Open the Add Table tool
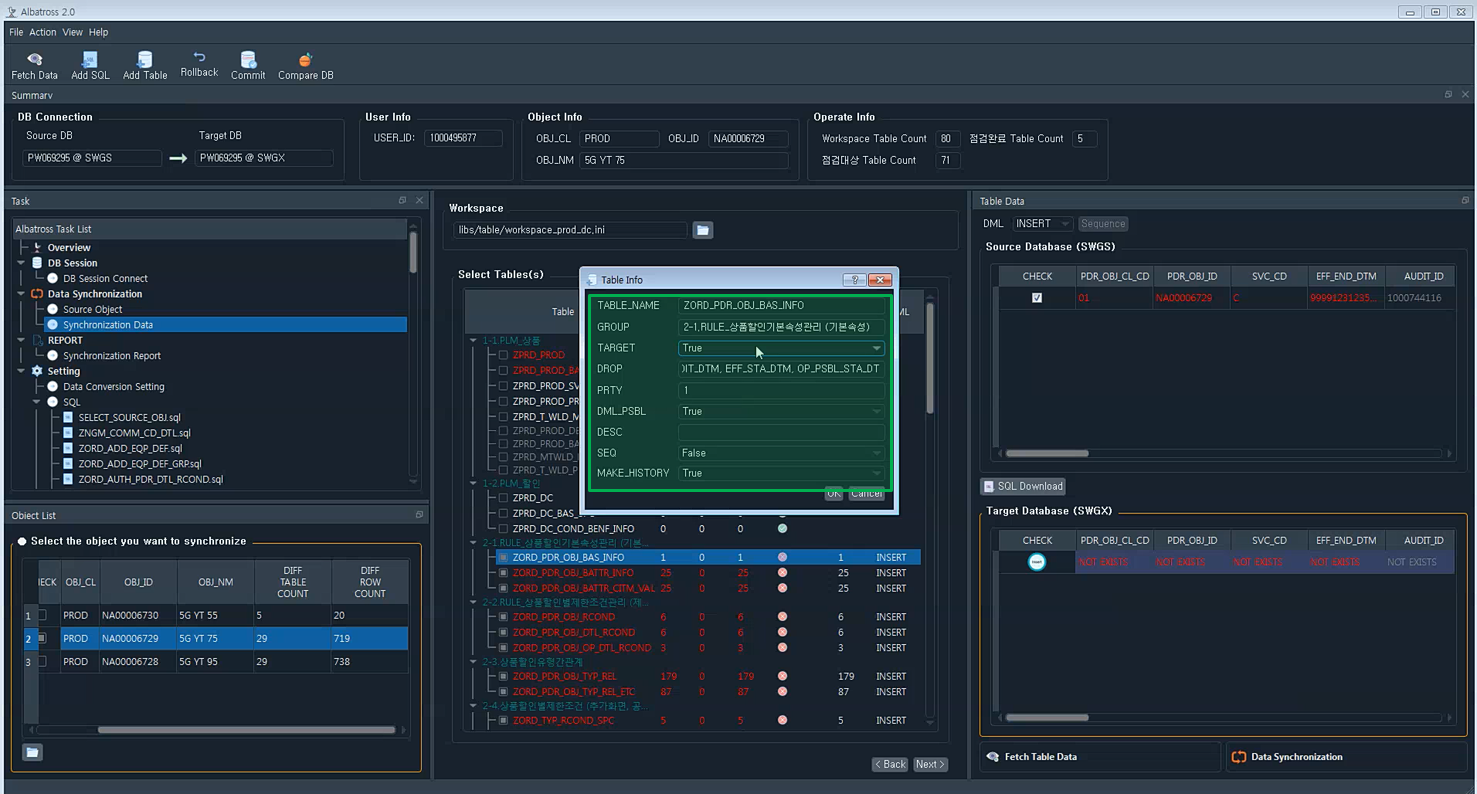Viewport: 1477px width, 794px height. [x=145, y=60]
